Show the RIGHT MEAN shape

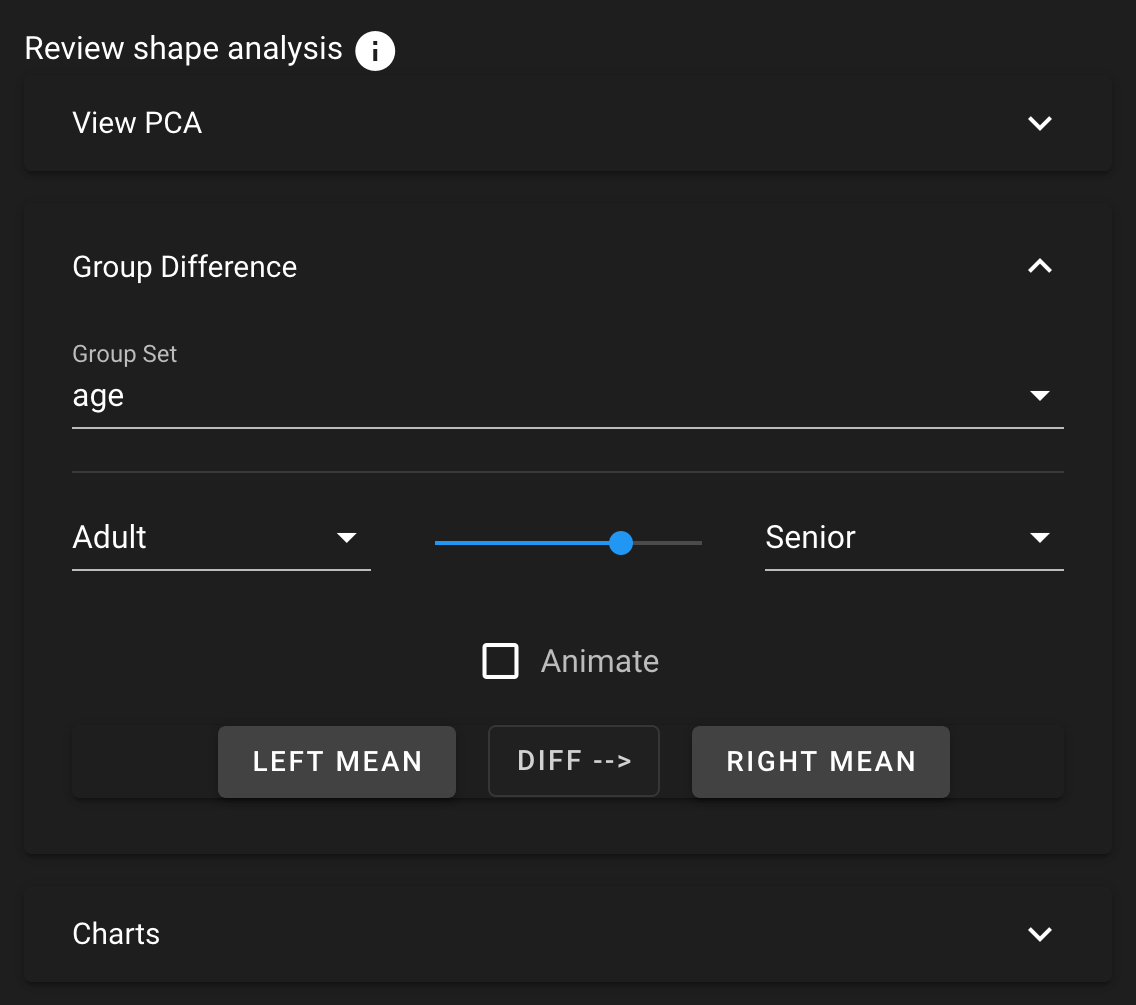point(821,762)
